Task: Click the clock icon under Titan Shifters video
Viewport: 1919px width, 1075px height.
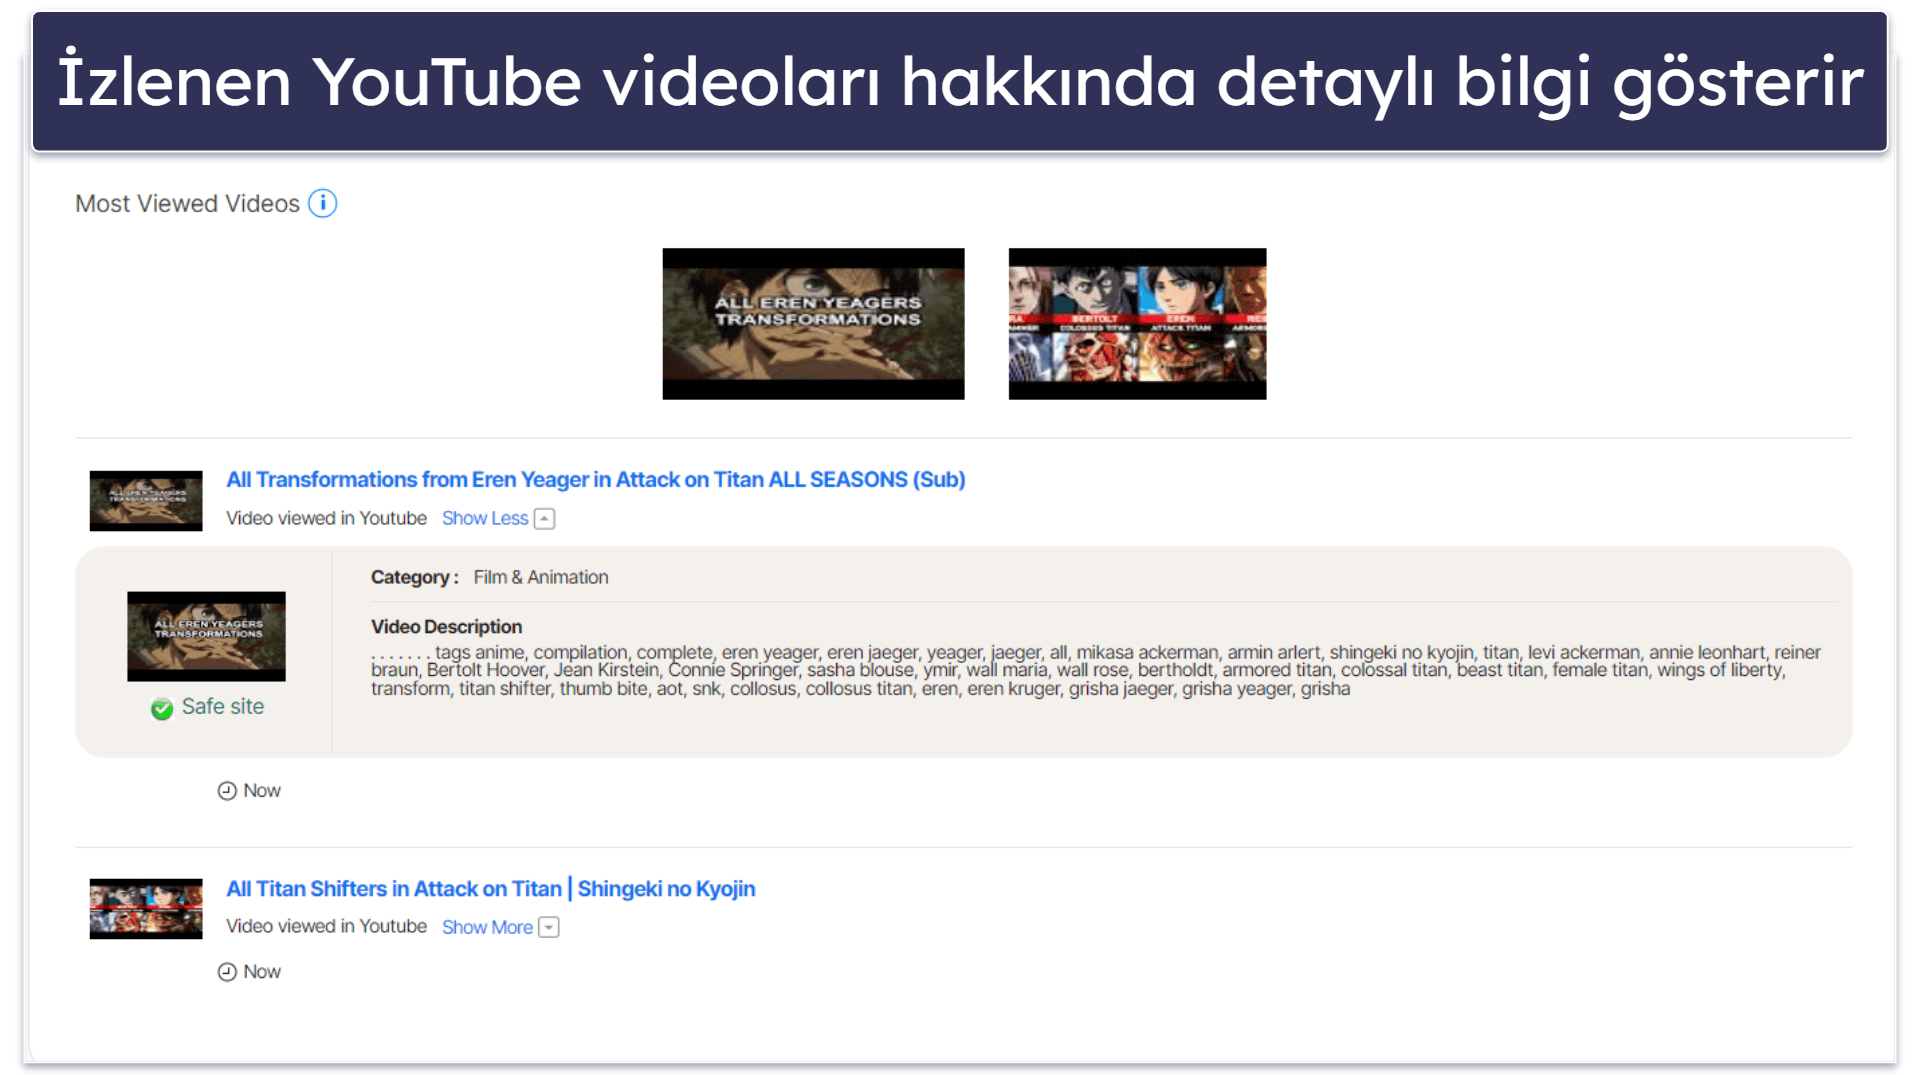Action: click(x=227, y=972)
